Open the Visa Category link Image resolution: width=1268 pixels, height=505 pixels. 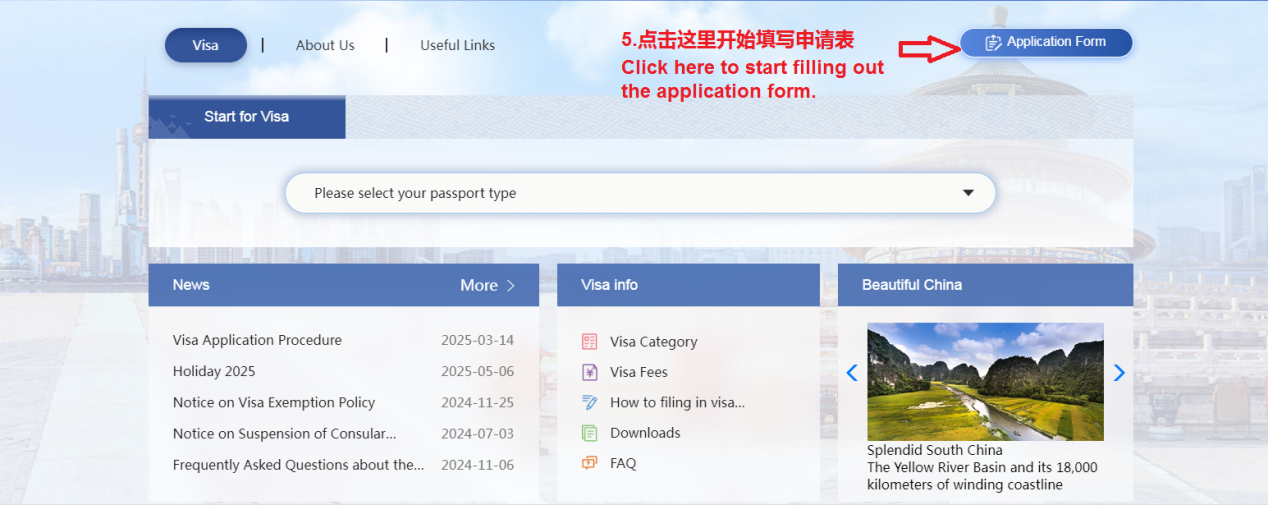click(654, 342)
